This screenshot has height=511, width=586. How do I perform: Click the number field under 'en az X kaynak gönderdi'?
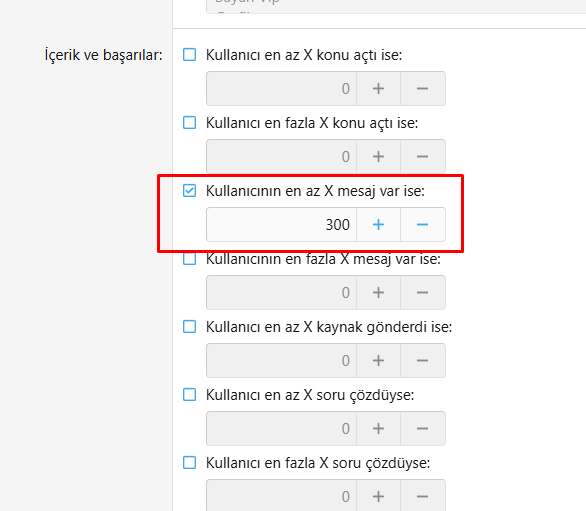(x=281, y=361)
